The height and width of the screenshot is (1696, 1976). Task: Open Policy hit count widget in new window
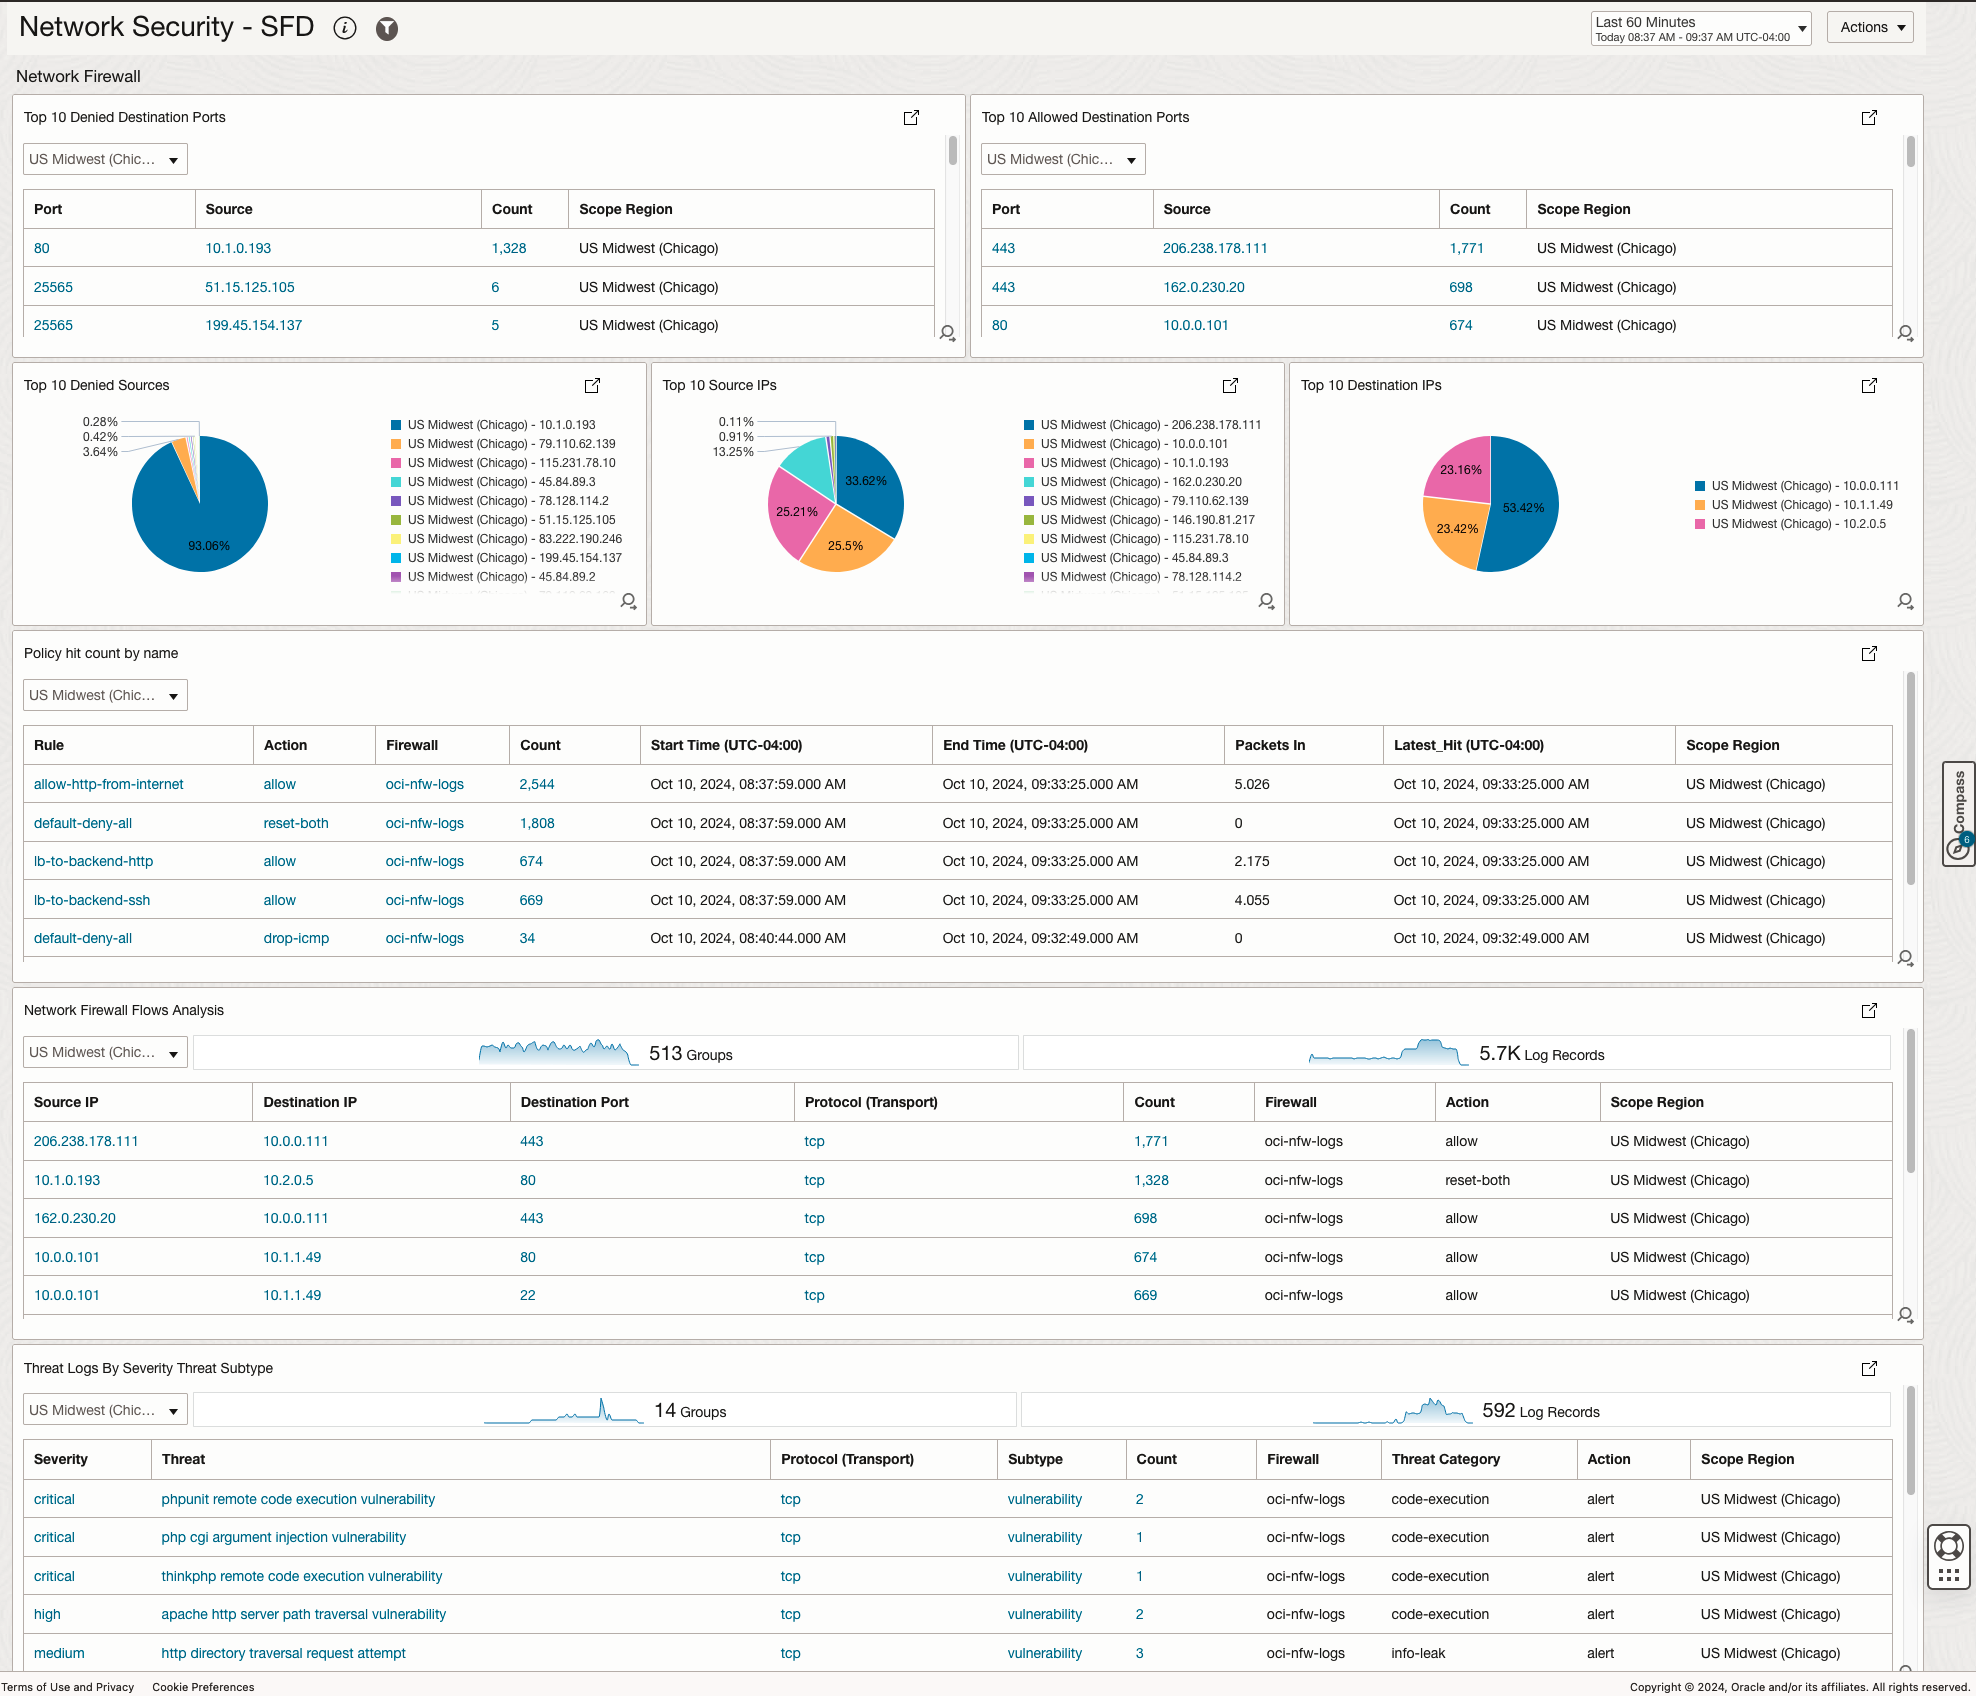(x=1870, y=653)
